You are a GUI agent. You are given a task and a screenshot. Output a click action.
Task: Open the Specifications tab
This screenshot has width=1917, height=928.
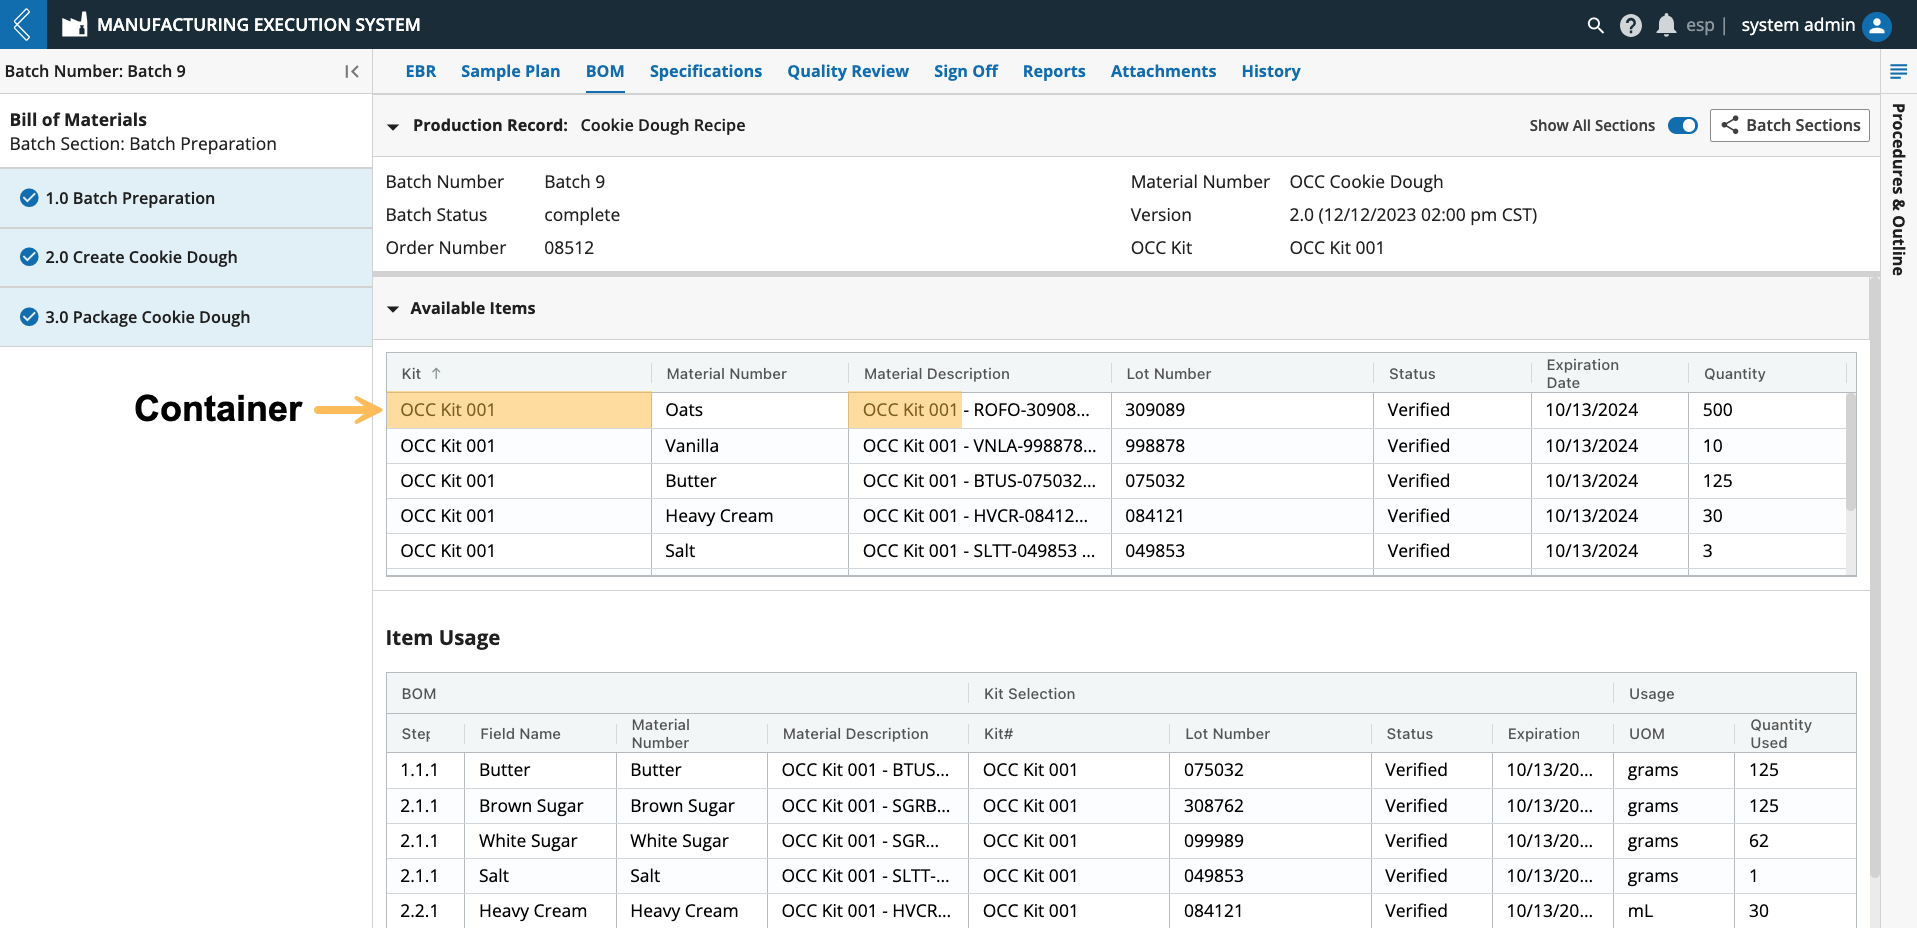(706, 71)
